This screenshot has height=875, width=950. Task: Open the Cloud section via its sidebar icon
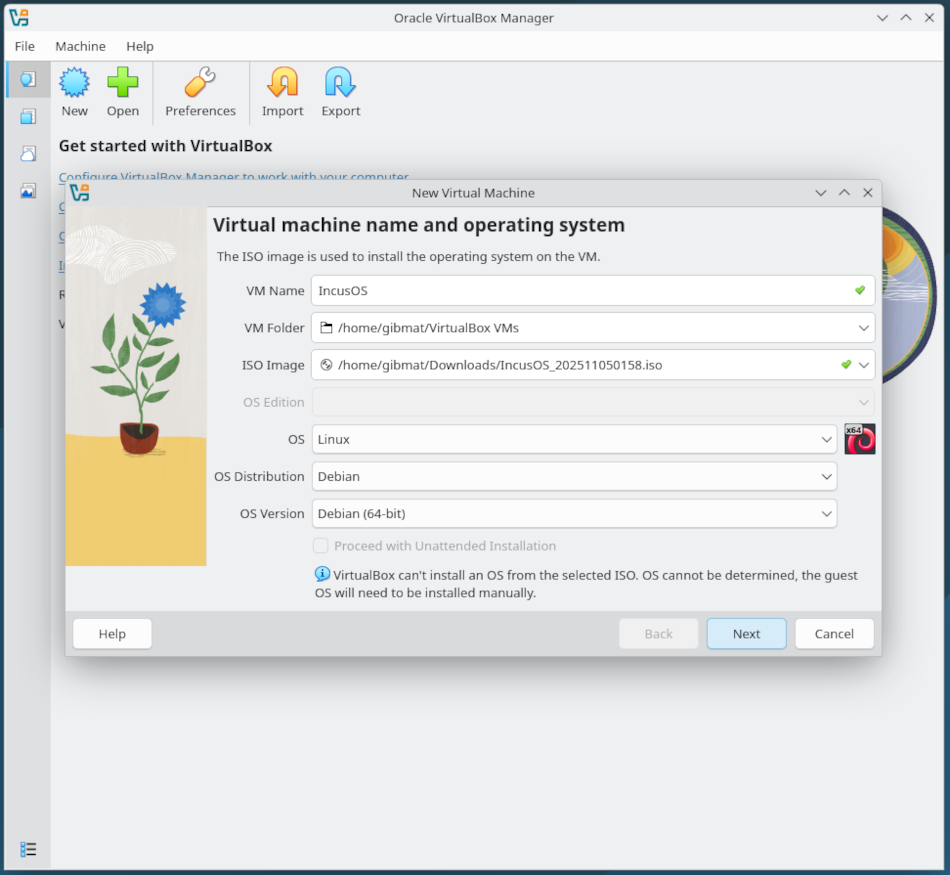click(28, 153)
